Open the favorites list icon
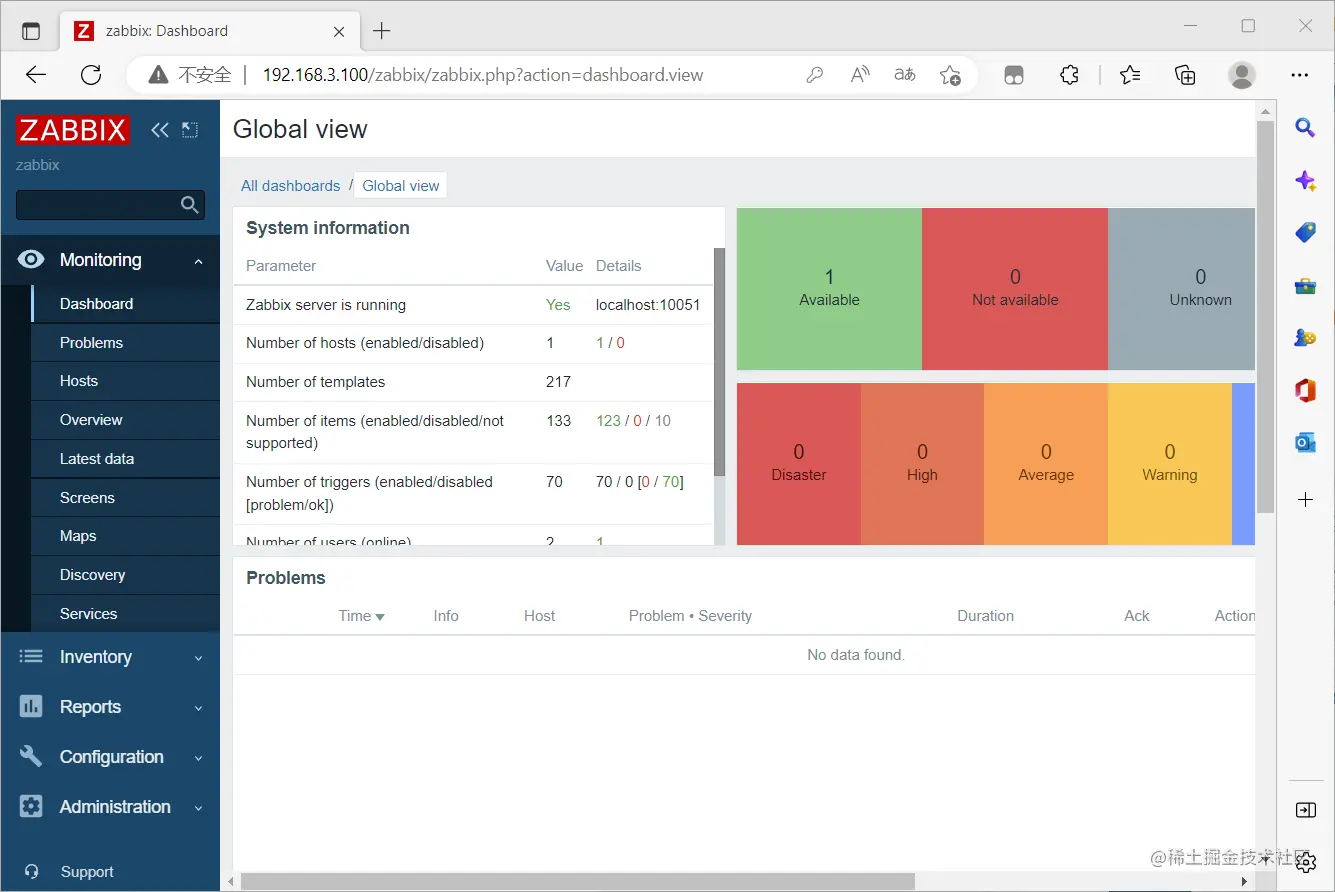Viewport: 1335px width, 892px height. 1130,75
